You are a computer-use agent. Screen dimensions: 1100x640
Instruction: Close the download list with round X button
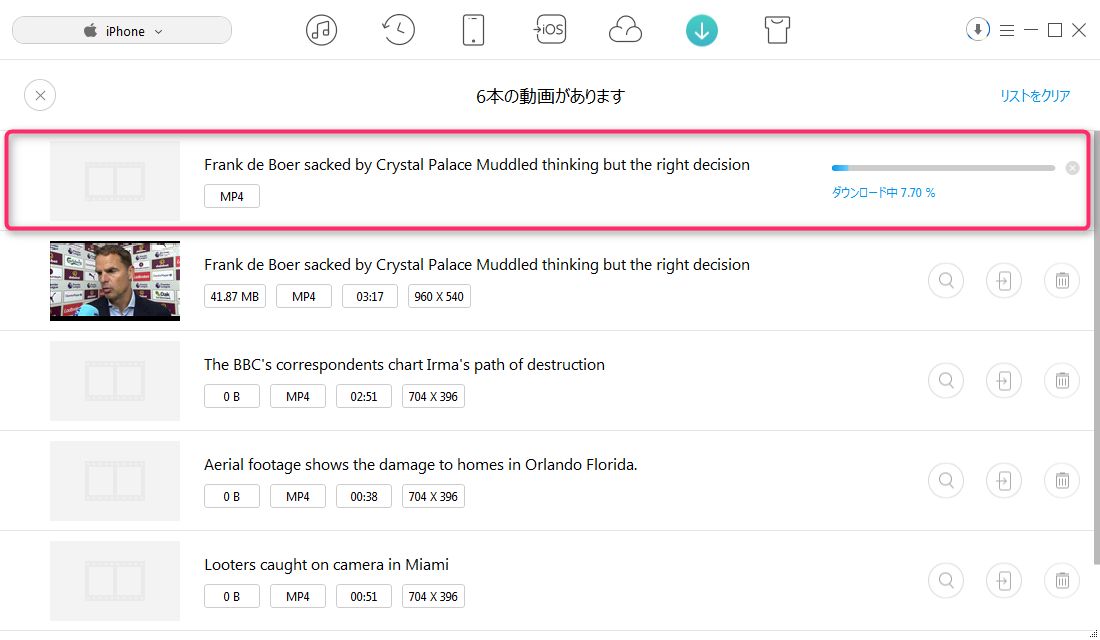coord(40,95)
